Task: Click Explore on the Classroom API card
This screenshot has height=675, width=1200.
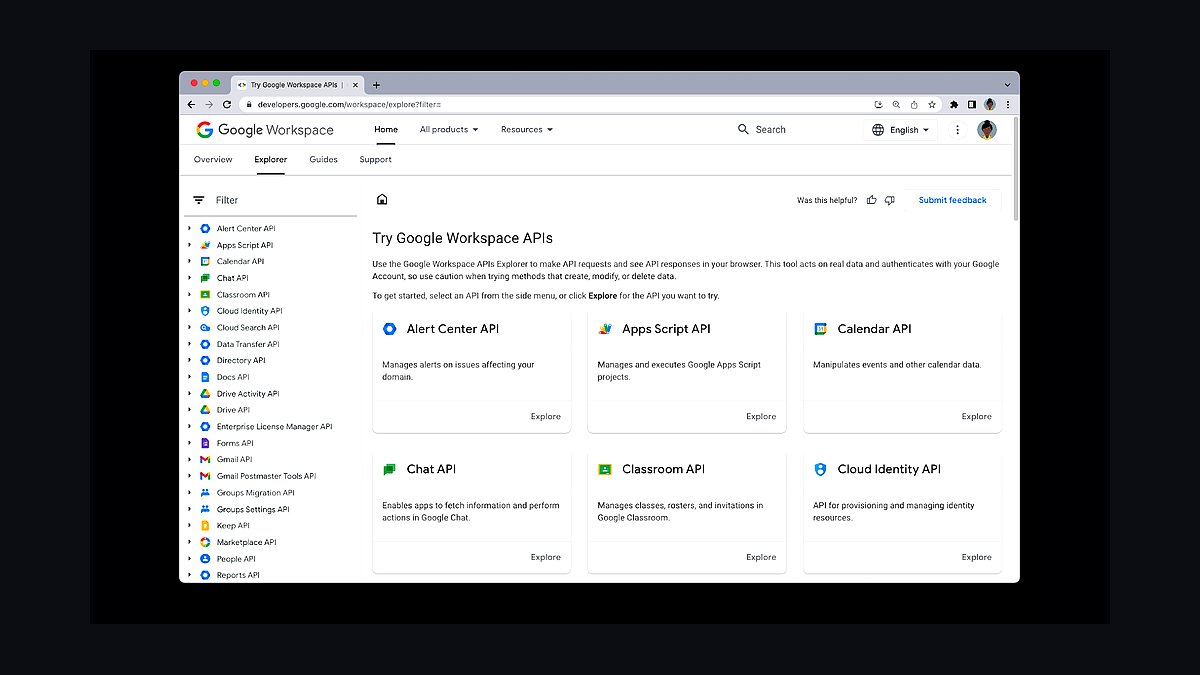Action: coord(761,557)
